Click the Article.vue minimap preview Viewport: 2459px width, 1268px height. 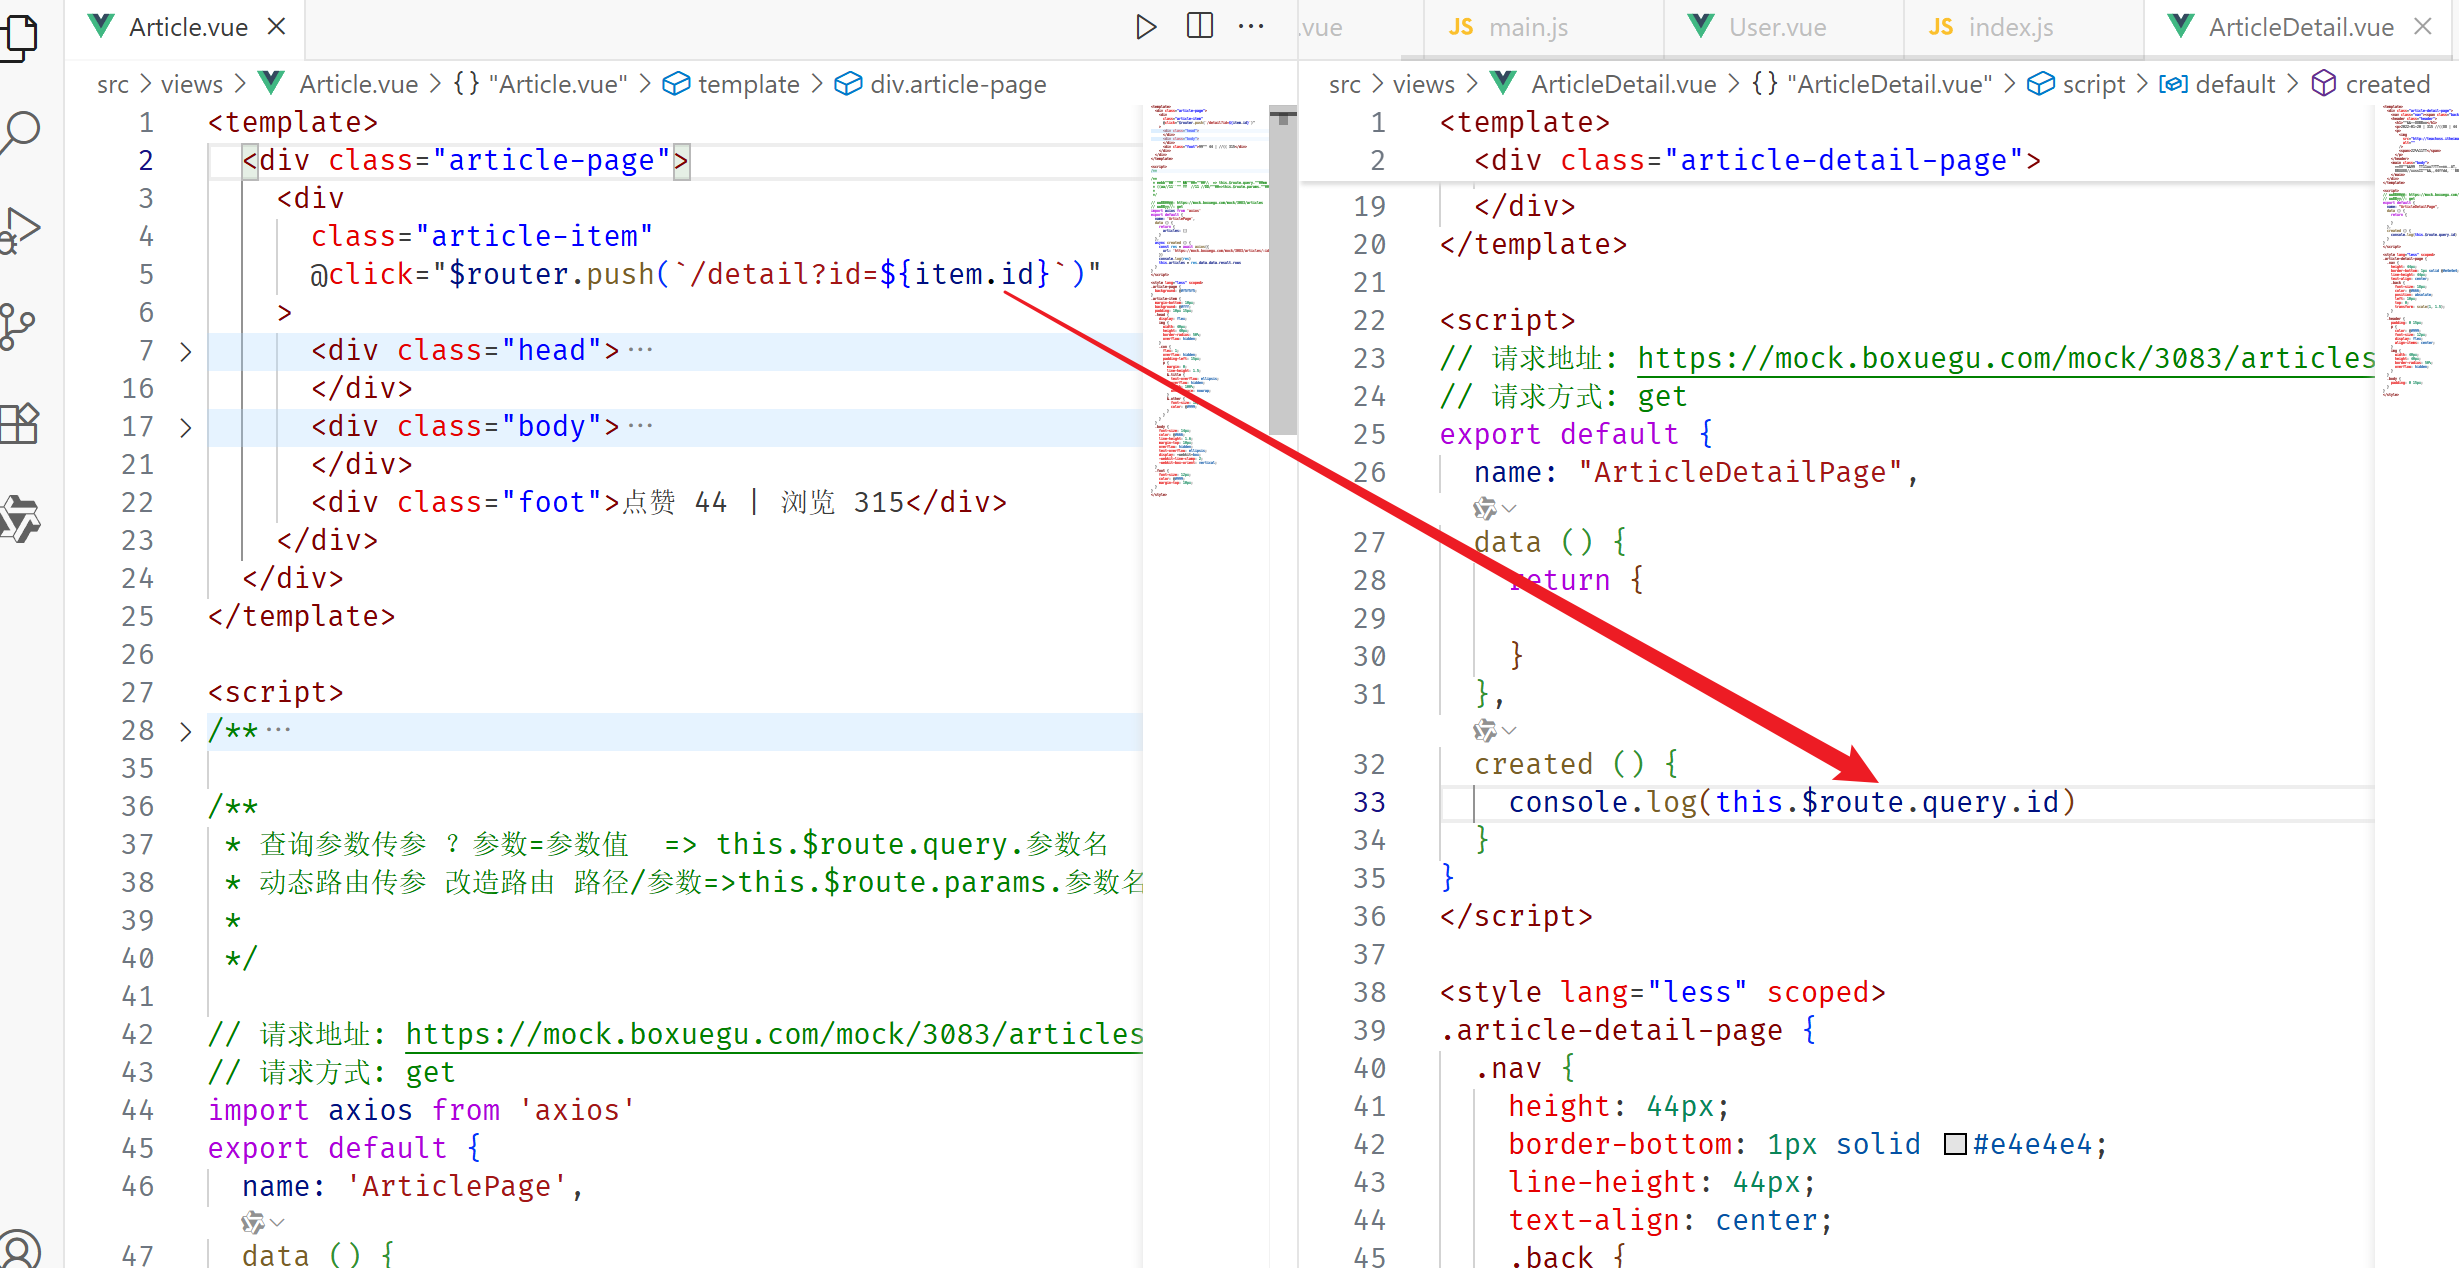pos(1205,300)
